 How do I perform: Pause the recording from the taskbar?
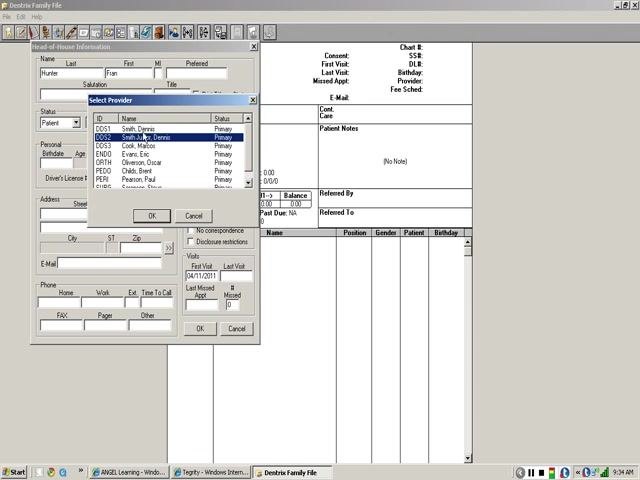(x=531, y=473)
